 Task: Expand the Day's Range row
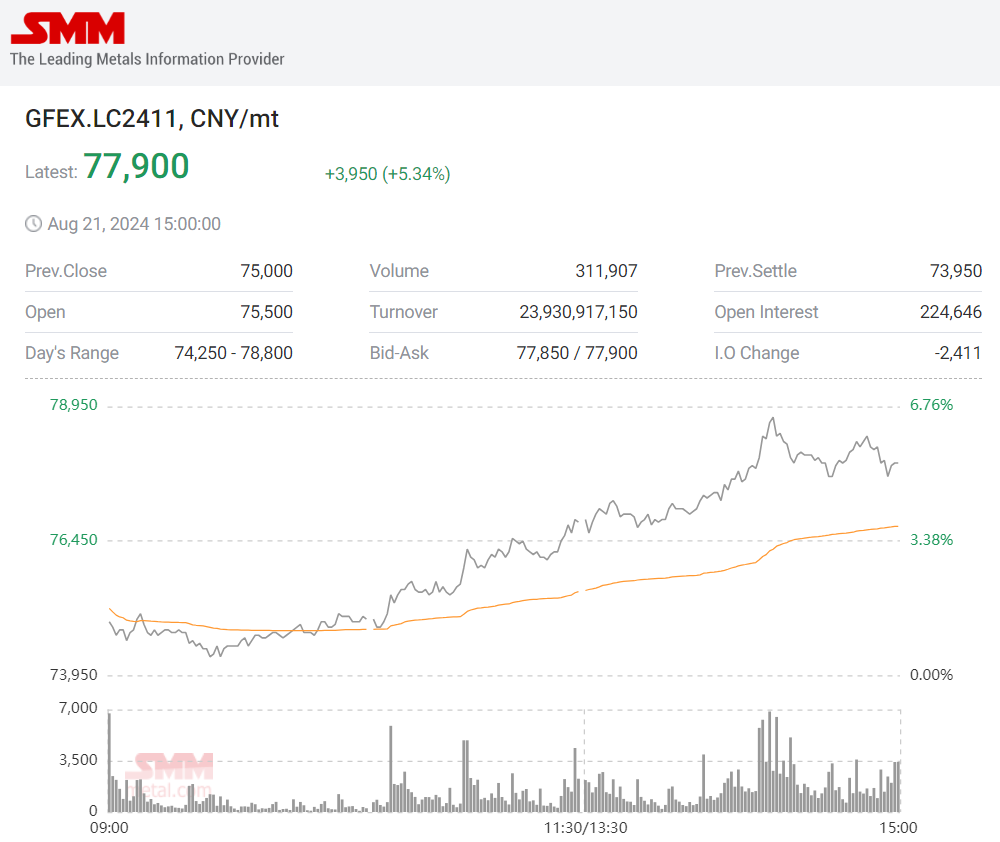point(159,353)
